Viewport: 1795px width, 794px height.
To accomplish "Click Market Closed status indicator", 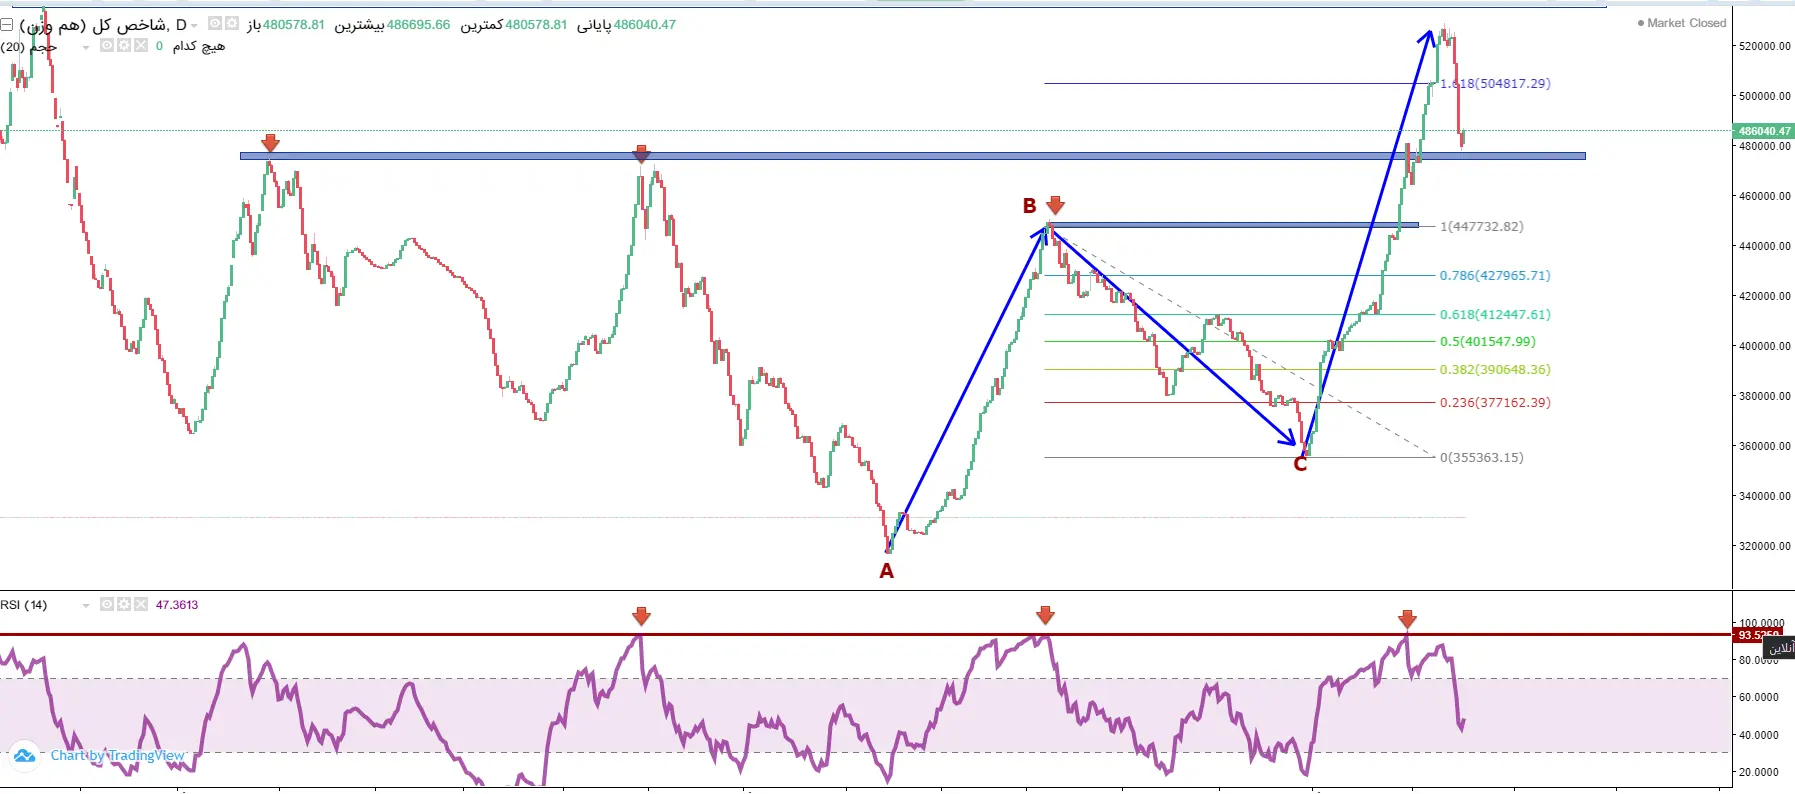I will pos(1682,23).
